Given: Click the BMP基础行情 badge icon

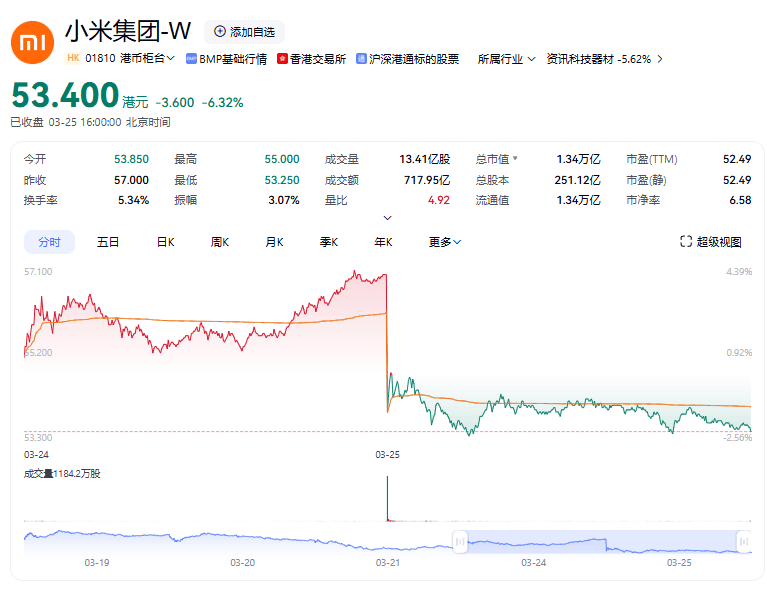Looking at the screenshot, I should 191,59.
